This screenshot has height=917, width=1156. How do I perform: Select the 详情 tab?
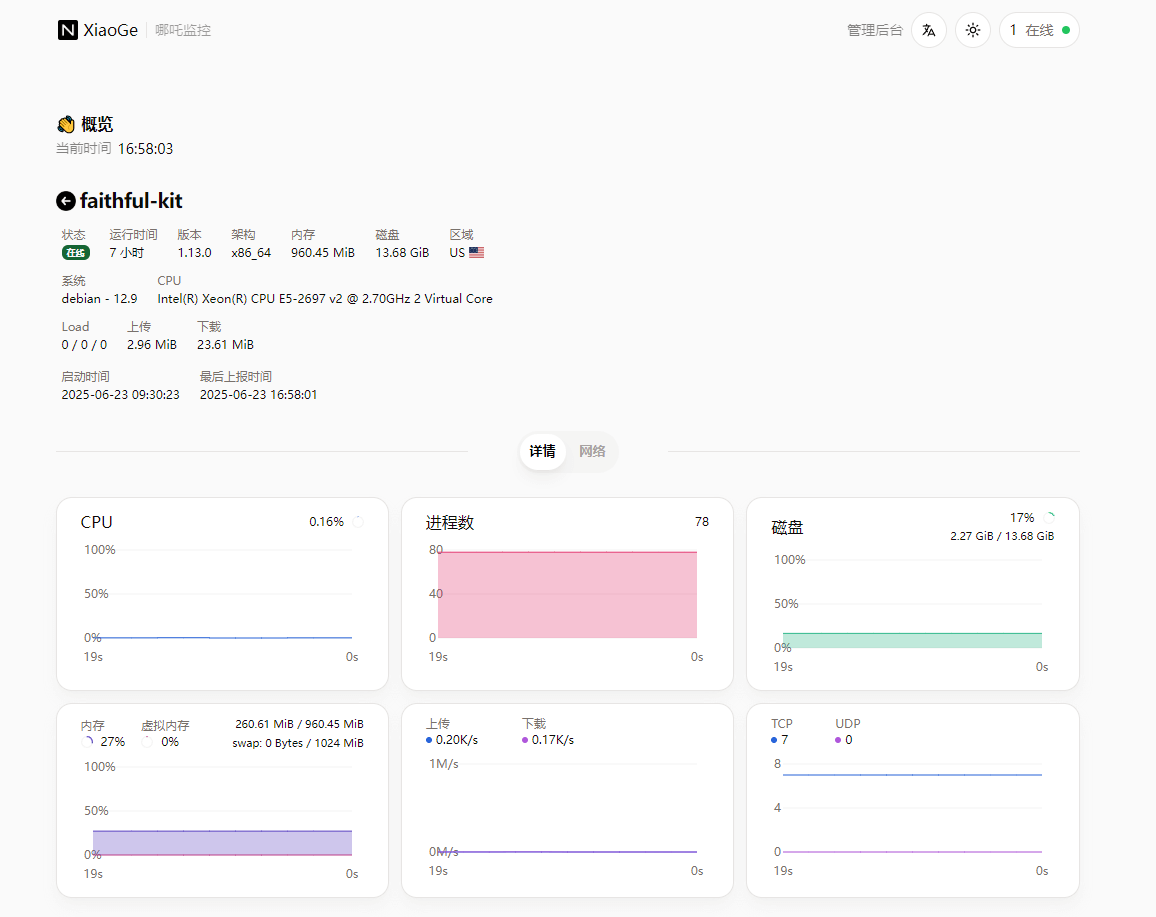coord(543,451)
